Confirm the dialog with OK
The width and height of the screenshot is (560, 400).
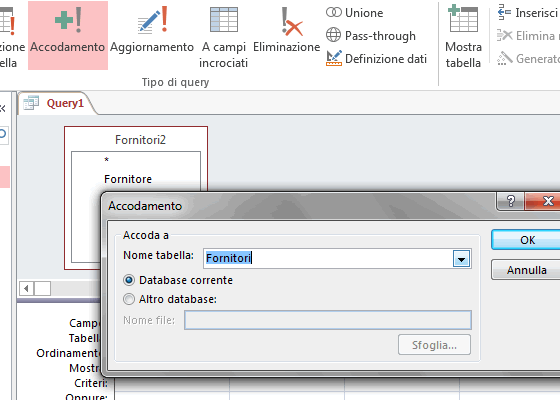526,240
